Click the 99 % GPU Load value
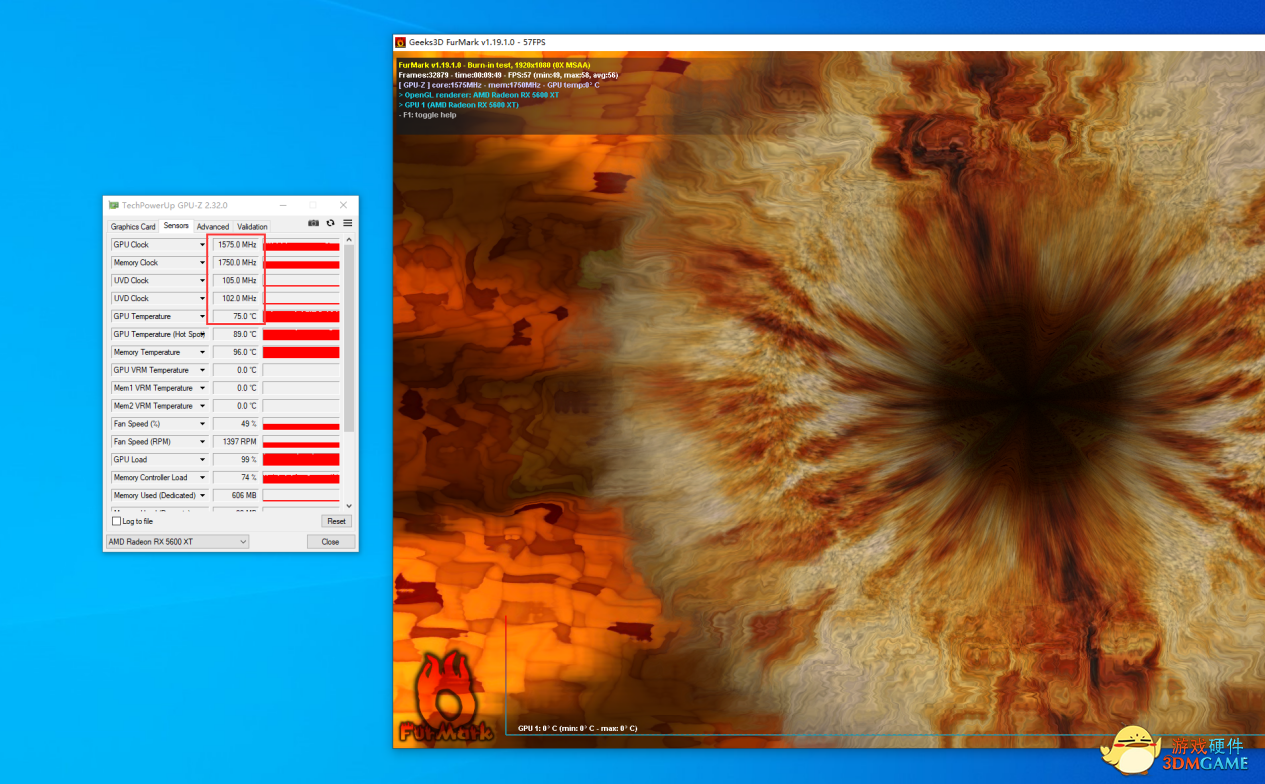This screenshot has width=1265, height=784. tap(236, 460)
